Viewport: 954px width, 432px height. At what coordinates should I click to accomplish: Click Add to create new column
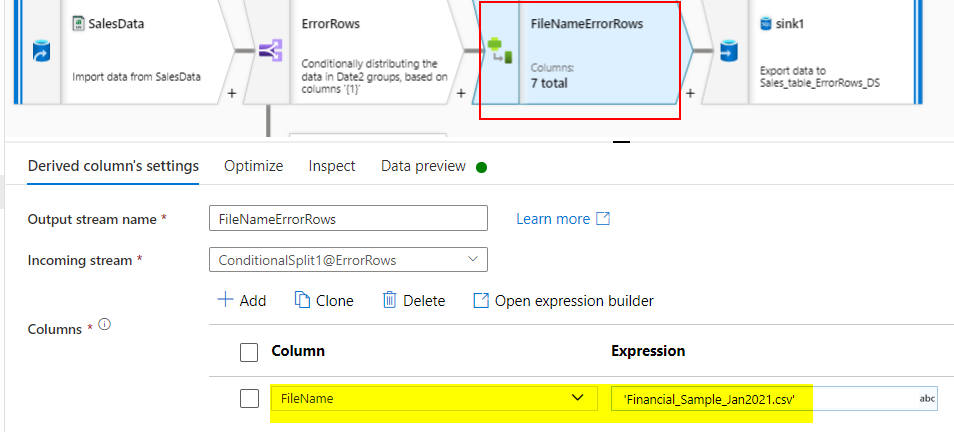point(242,301)
